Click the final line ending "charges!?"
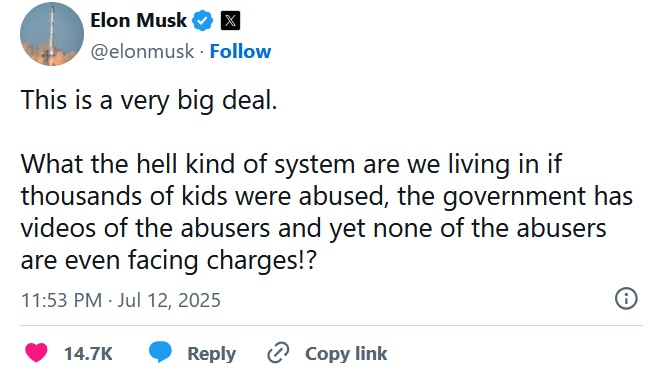Image resolution: width=661 pixels, height=377 pixels. pos(168,261)
